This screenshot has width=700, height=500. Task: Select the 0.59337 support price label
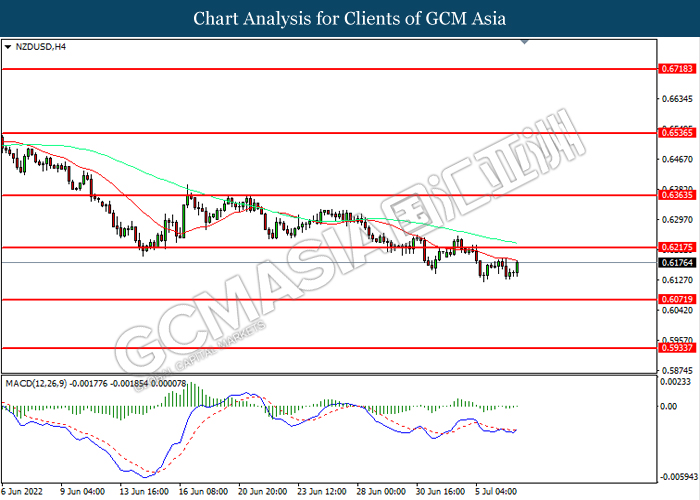pos(677,348)
